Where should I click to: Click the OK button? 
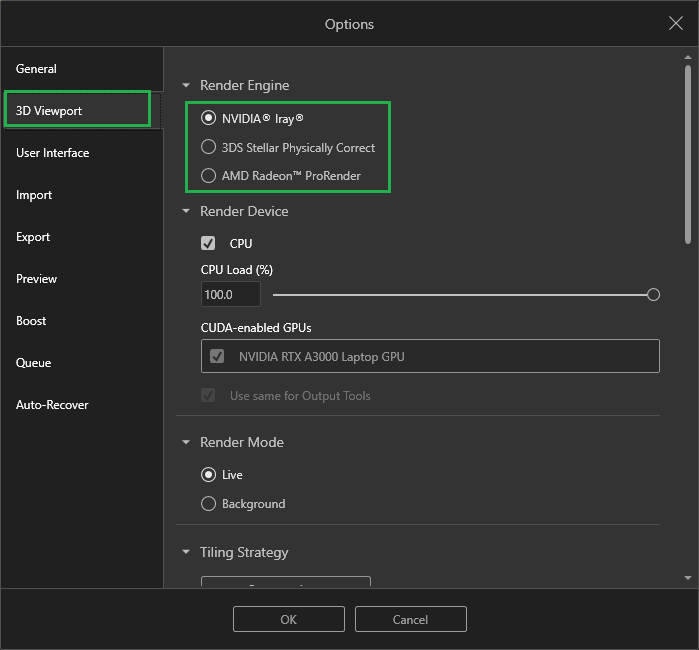288,619
